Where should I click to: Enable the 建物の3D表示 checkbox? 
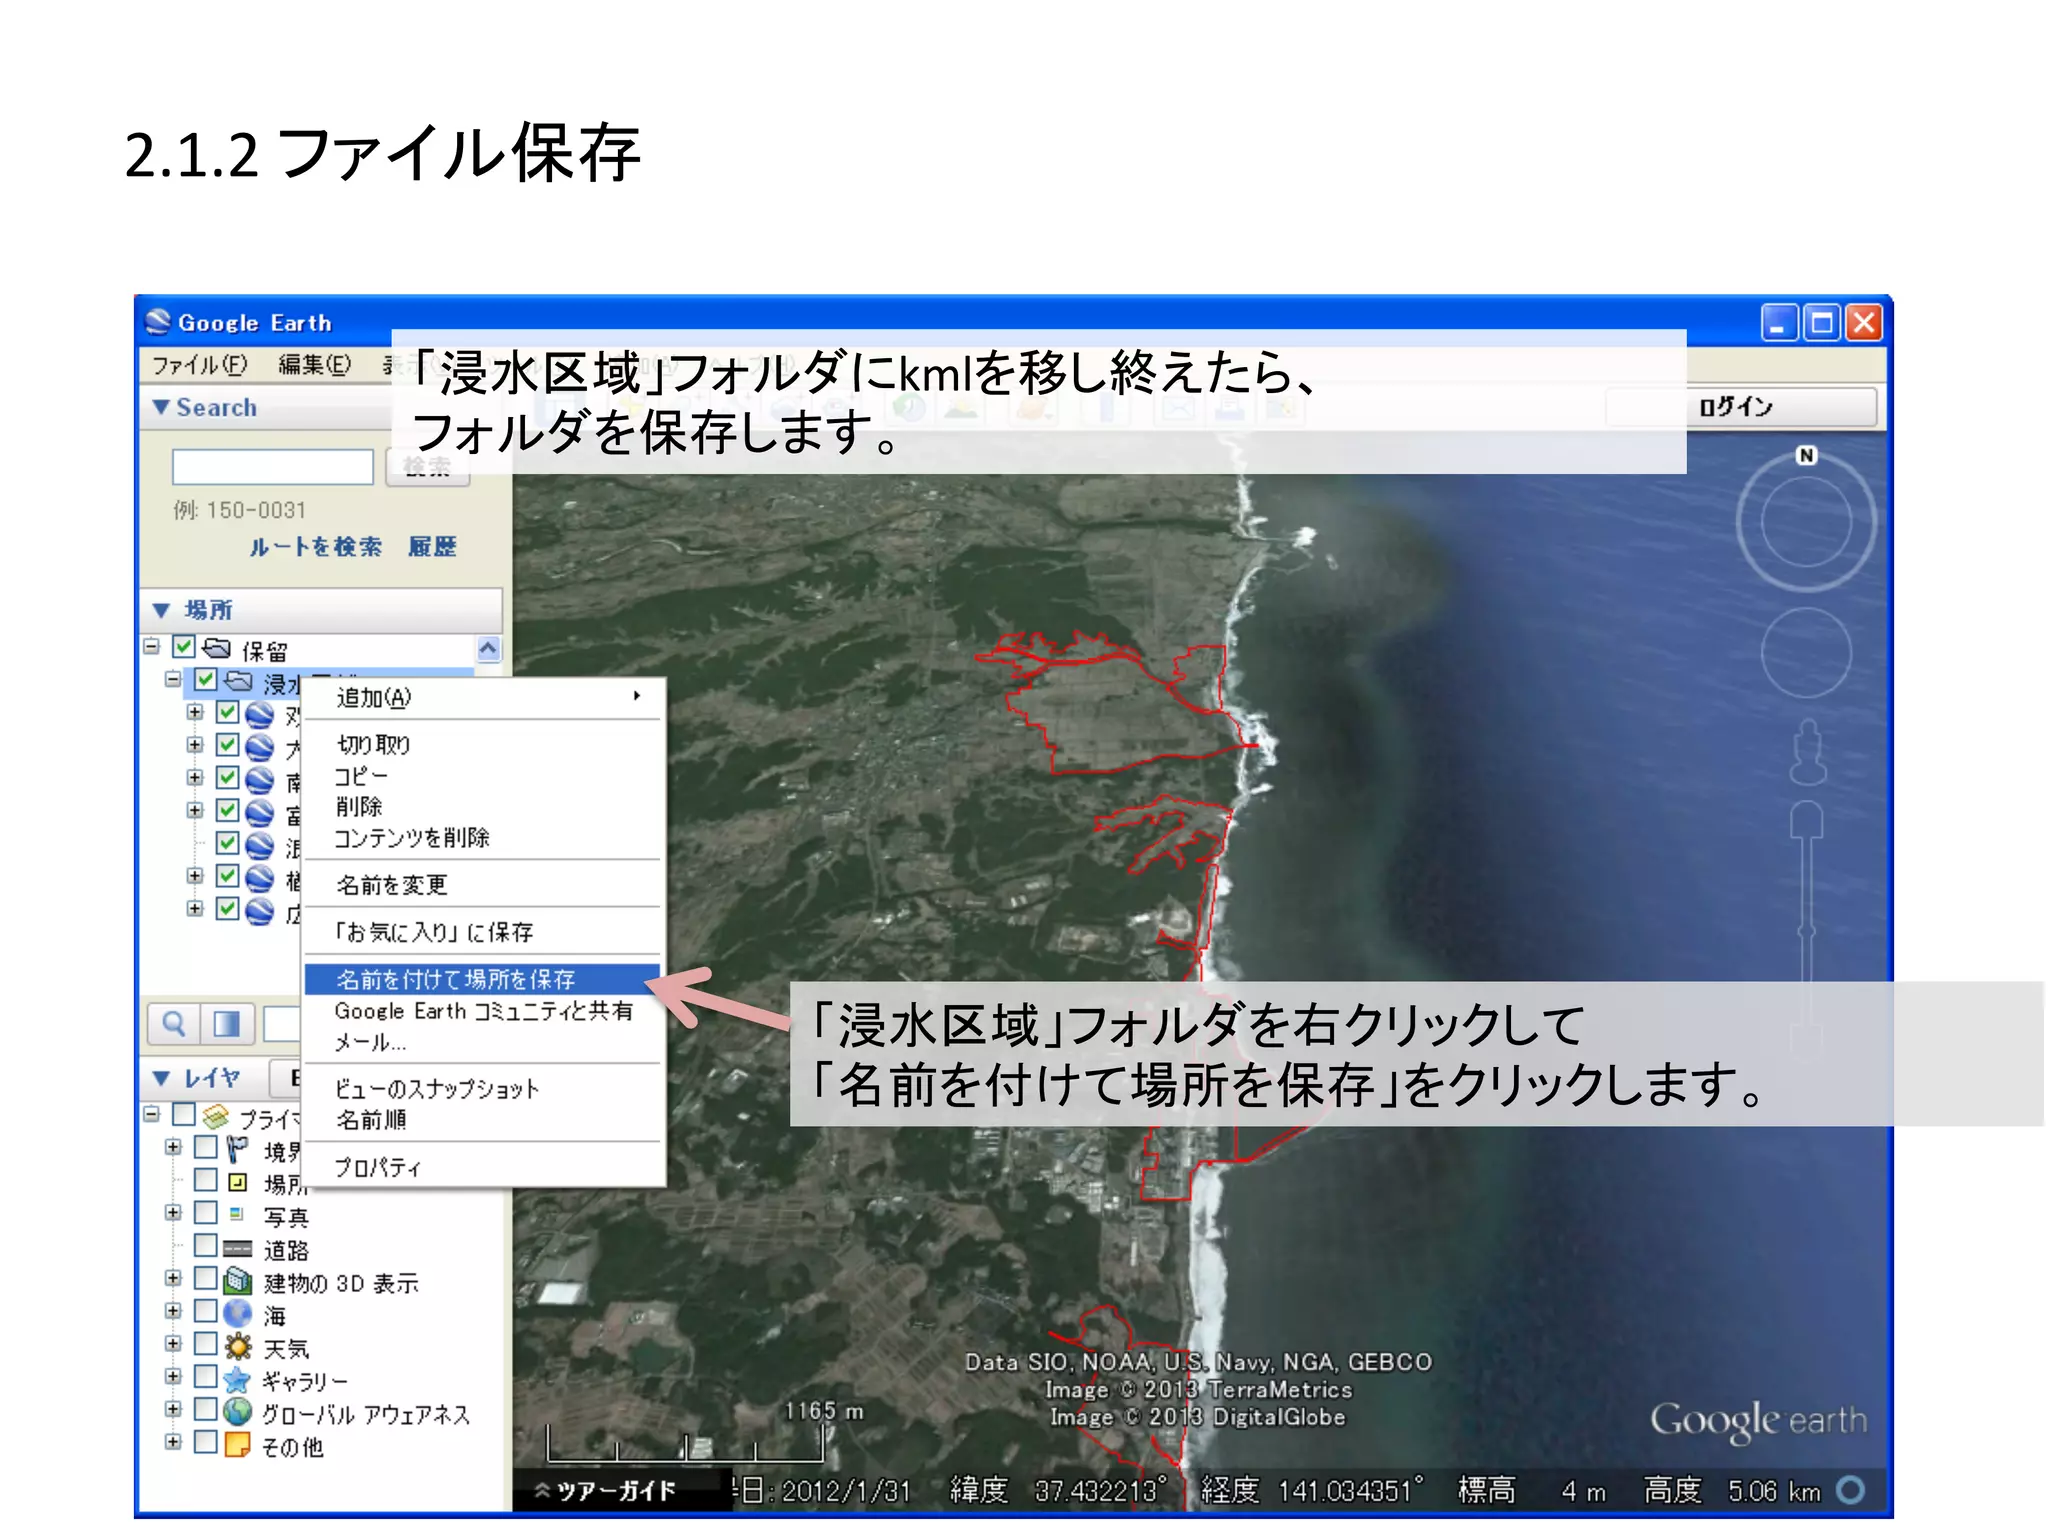[x=205, y=1278]
